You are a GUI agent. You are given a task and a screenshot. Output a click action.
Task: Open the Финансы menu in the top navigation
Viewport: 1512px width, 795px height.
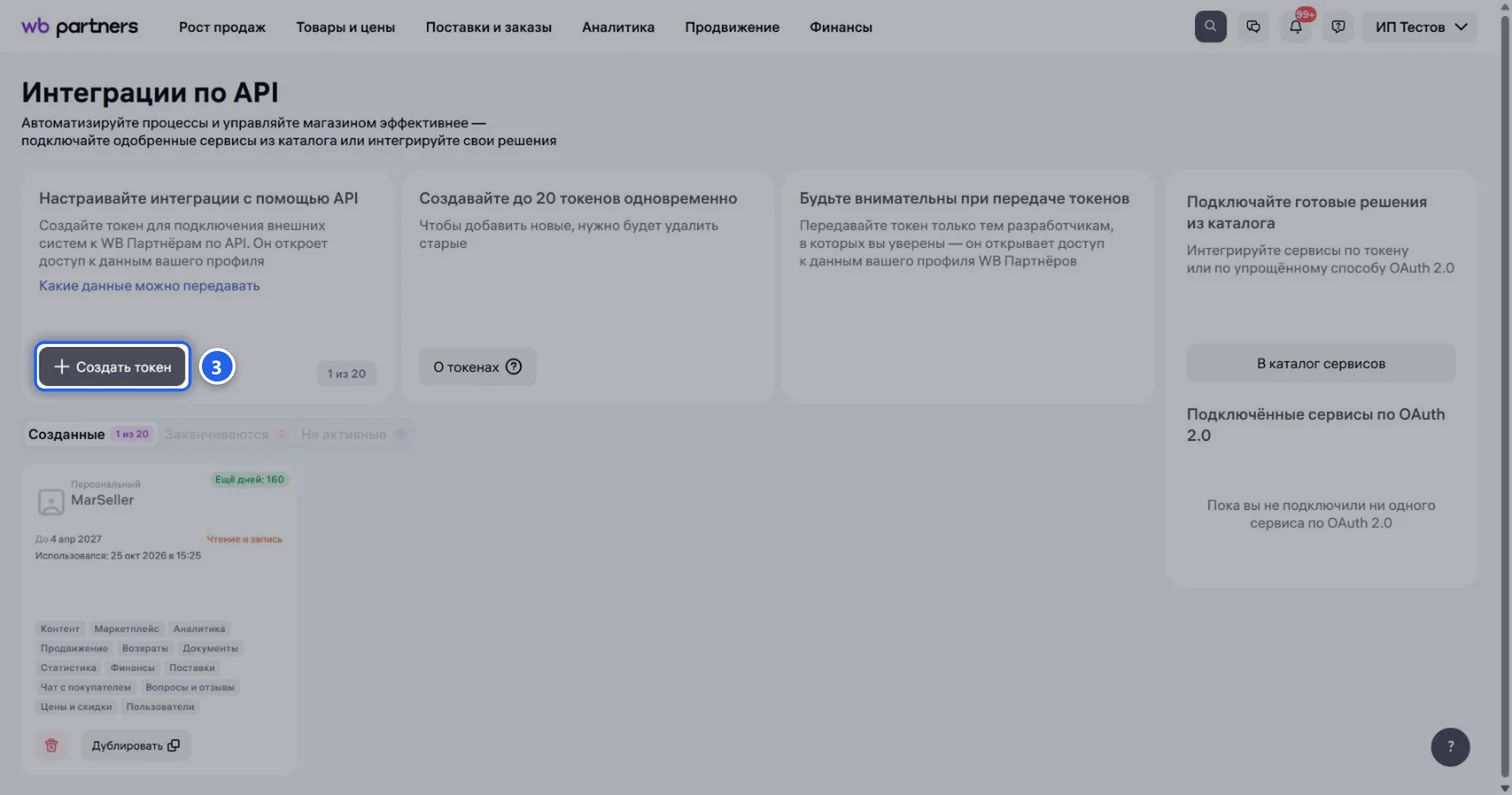(x=841, y=27)
